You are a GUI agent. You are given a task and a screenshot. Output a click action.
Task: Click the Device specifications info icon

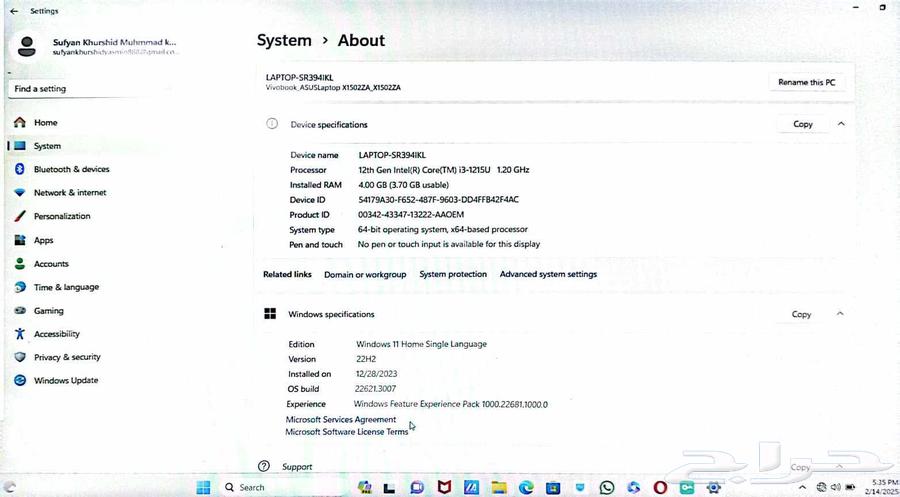pyautogui.click(x=272, y=124)
